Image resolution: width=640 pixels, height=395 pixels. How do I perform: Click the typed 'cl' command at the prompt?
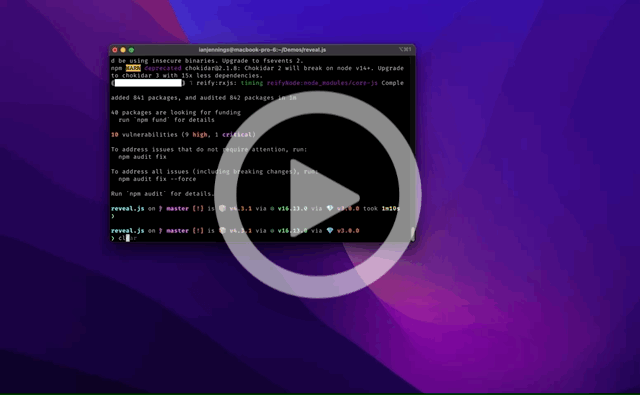[x=122, y=238]
